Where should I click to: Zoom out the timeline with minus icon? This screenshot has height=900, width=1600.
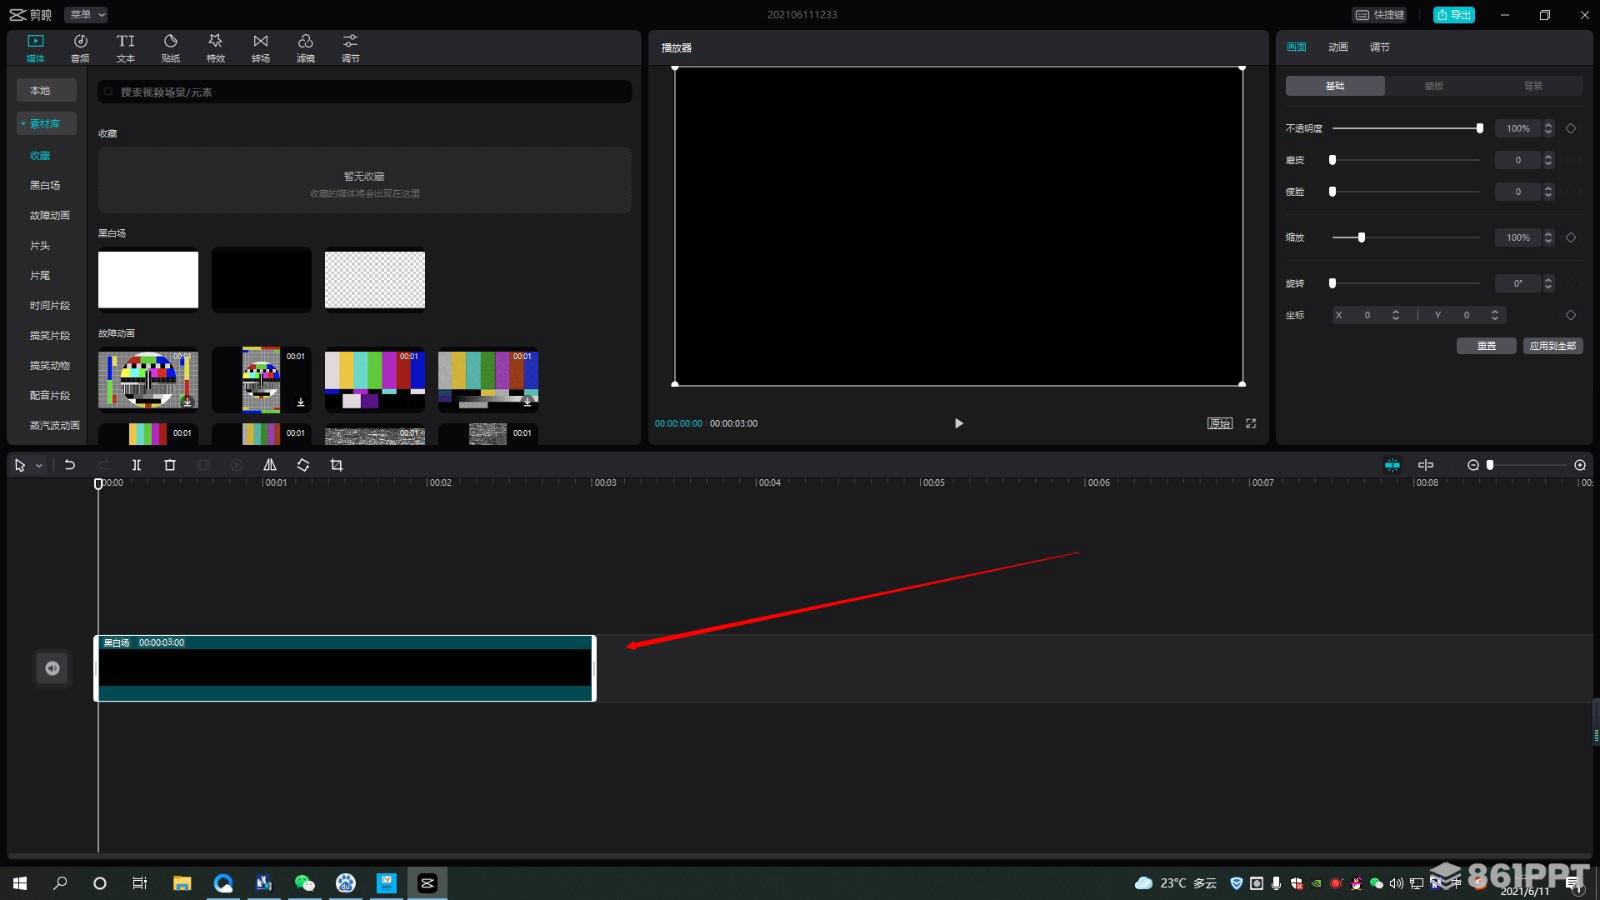[1473, 465]
